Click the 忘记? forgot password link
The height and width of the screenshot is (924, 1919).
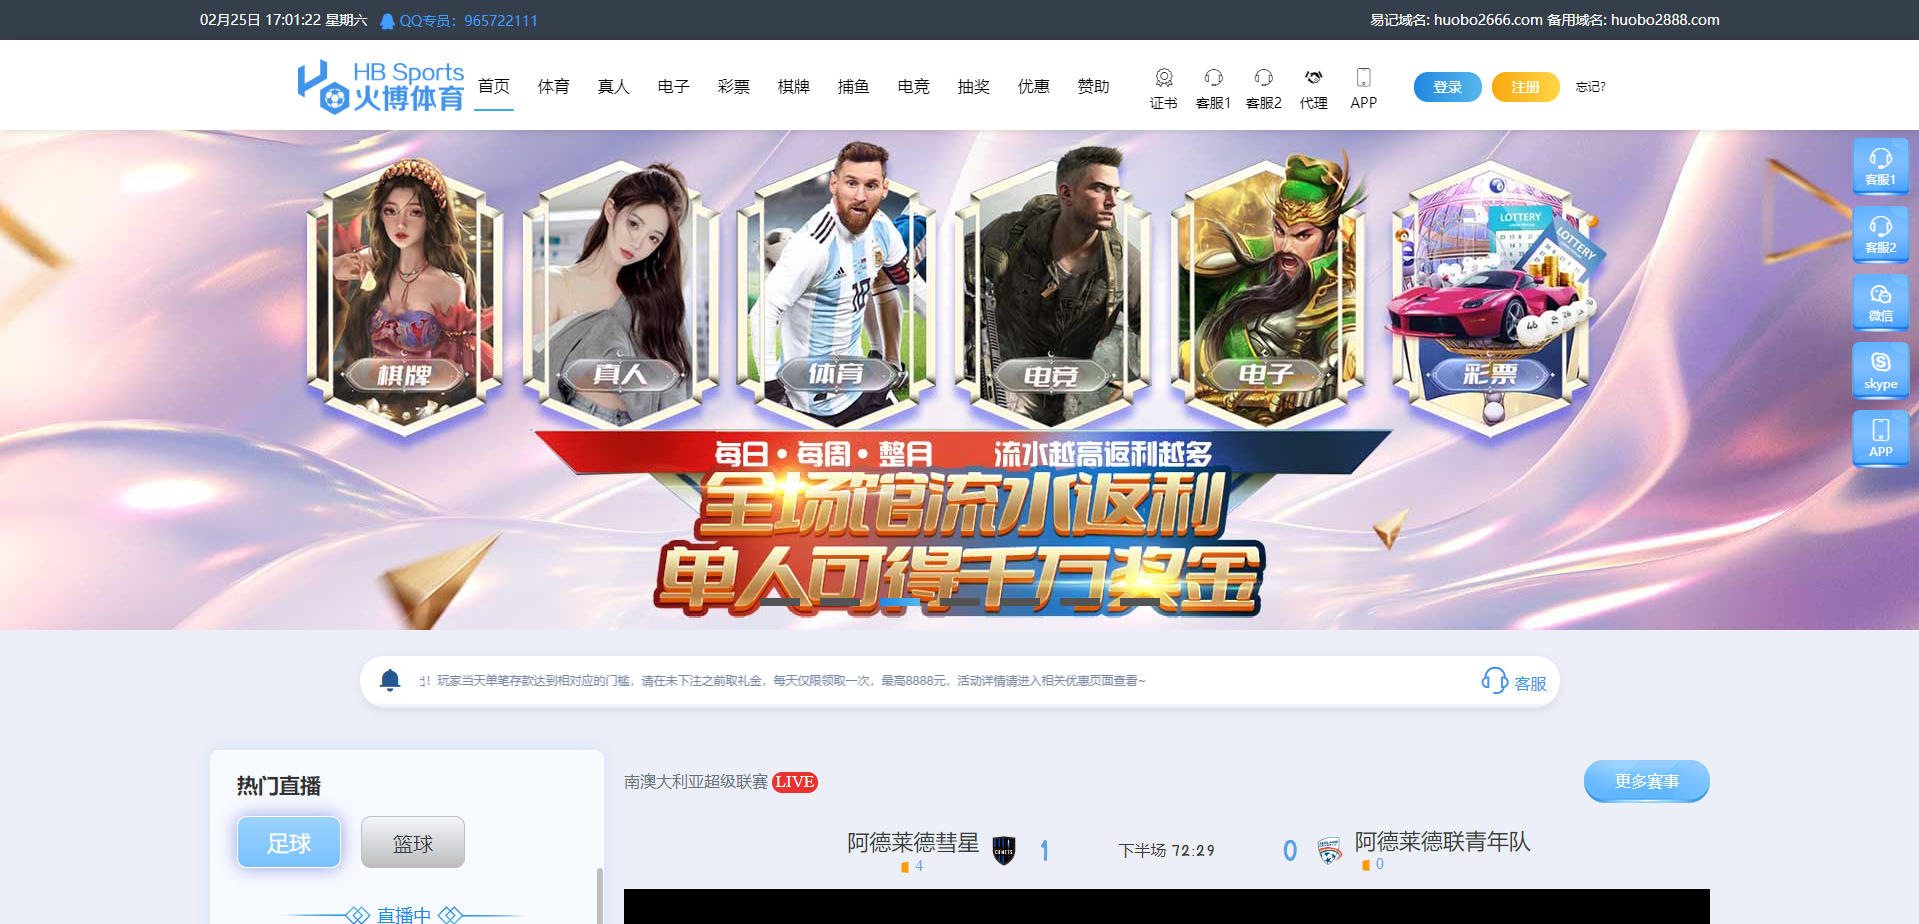pos(1590,87)
